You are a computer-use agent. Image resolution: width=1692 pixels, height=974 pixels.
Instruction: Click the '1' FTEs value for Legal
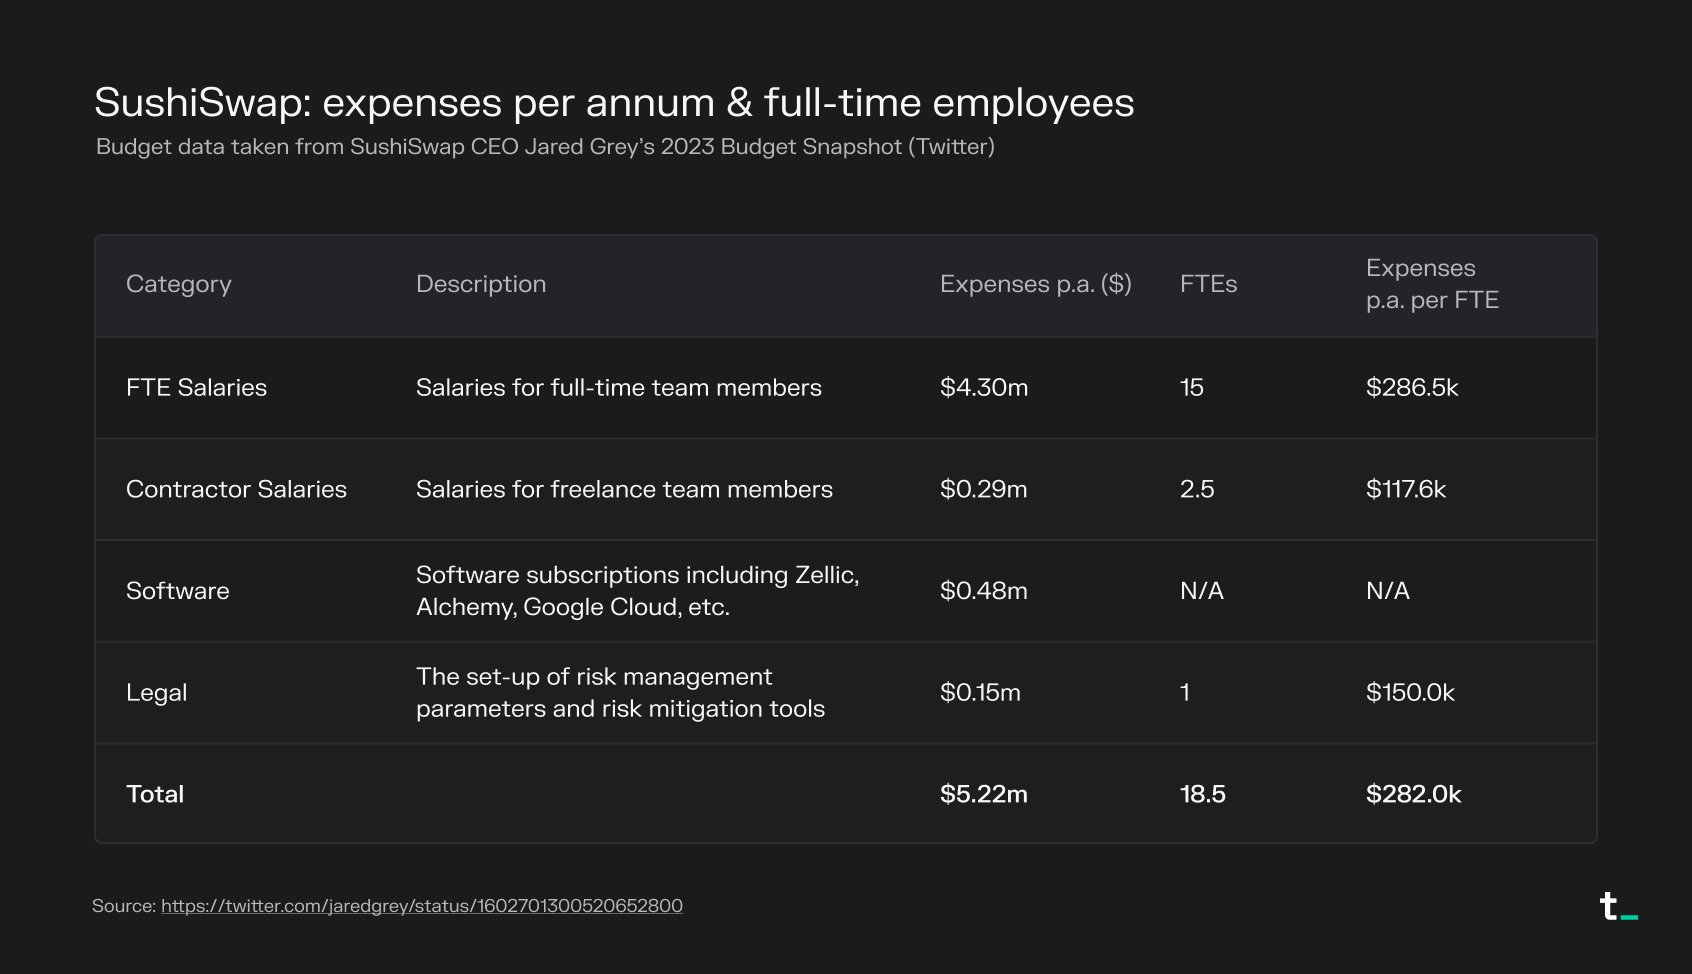1185,692
